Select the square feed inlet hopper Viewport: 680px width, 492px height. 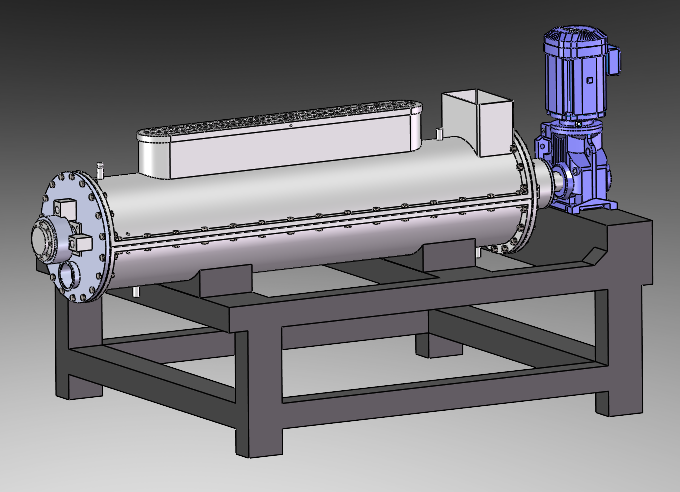pos(476,120)
